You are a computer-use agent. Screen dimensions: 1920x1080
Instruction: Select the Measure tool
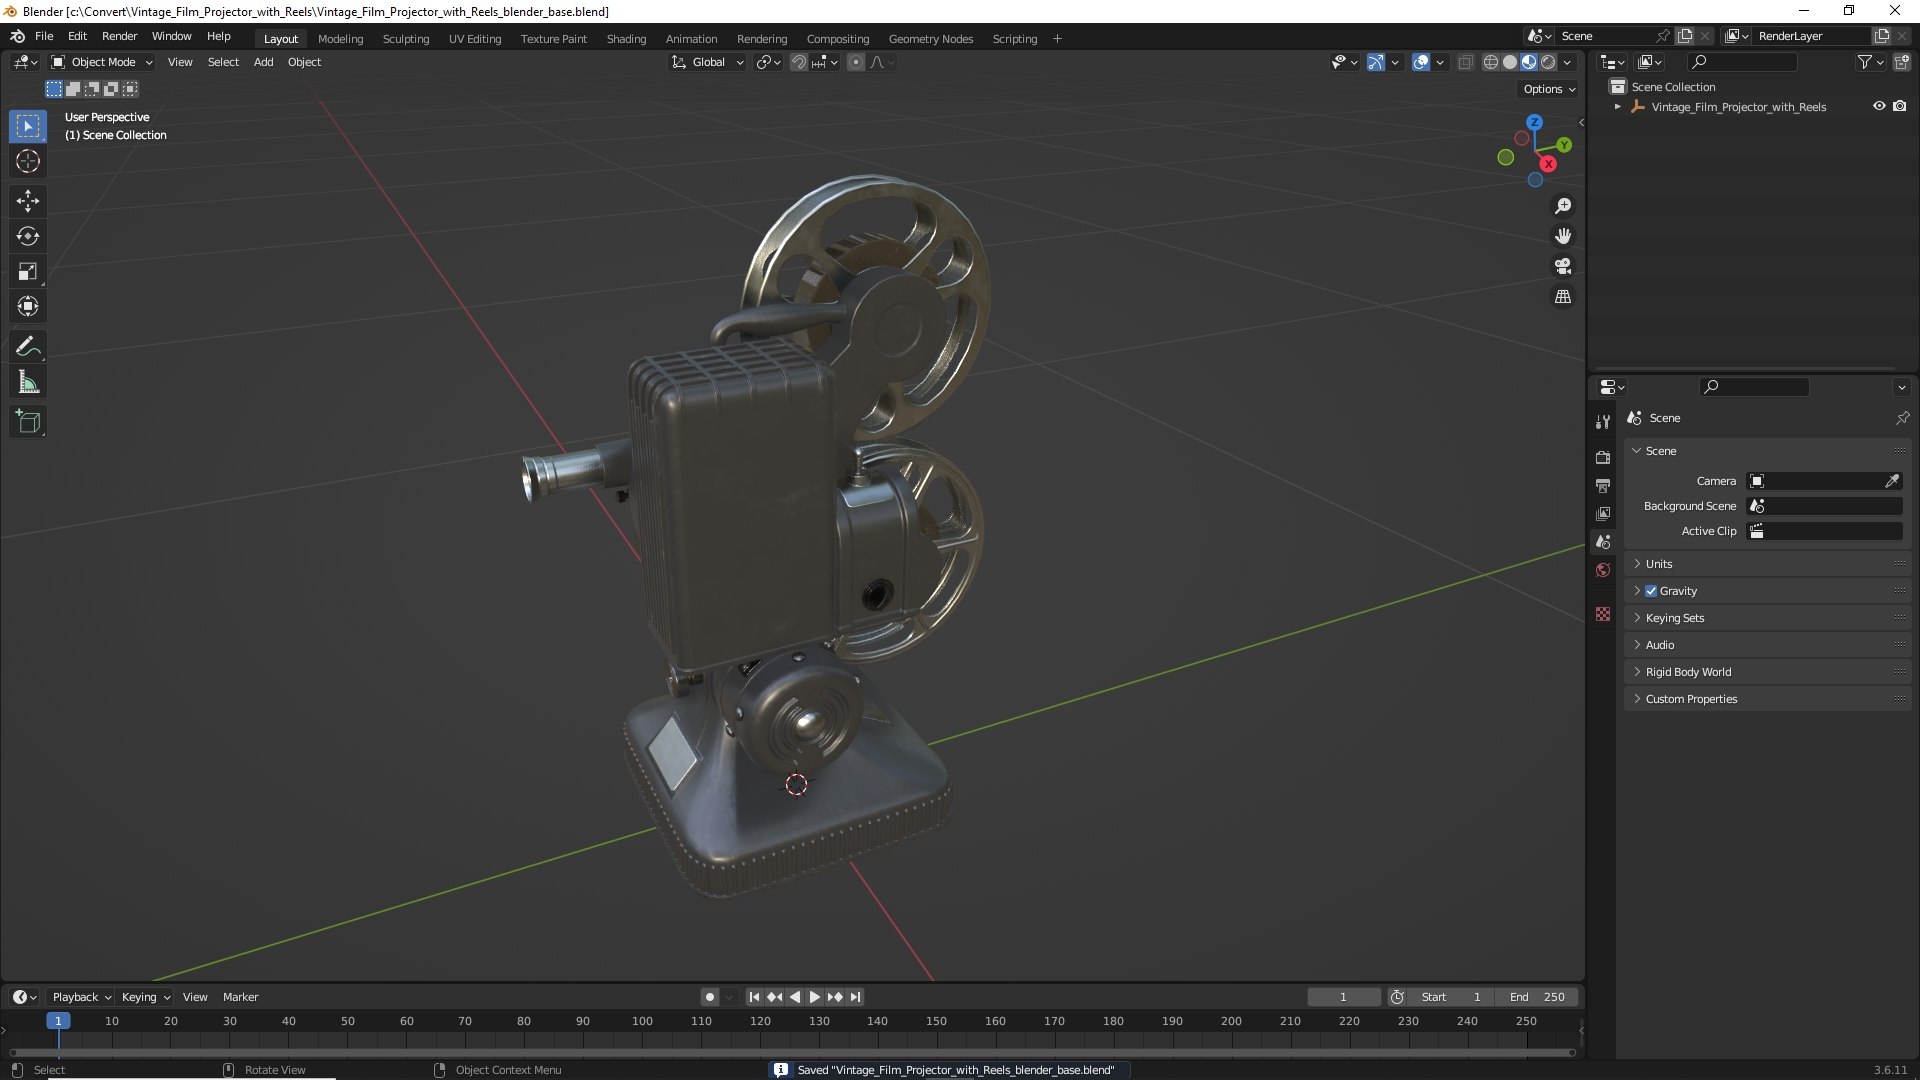(x=28, y=382)
